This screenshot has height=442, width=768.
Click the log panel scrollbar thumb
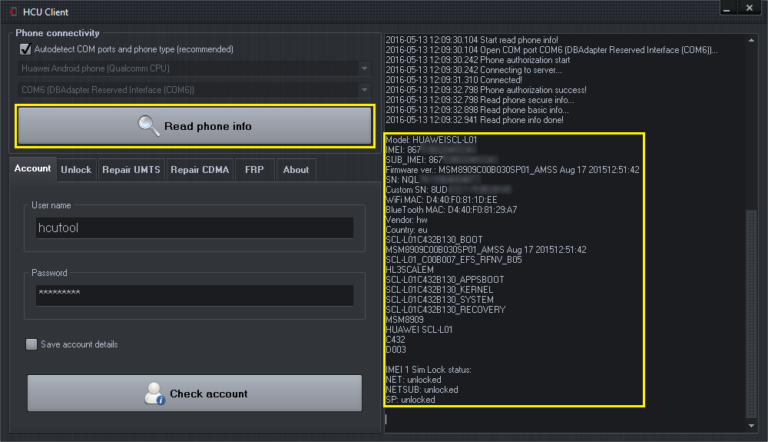click(x=751, y=314)
